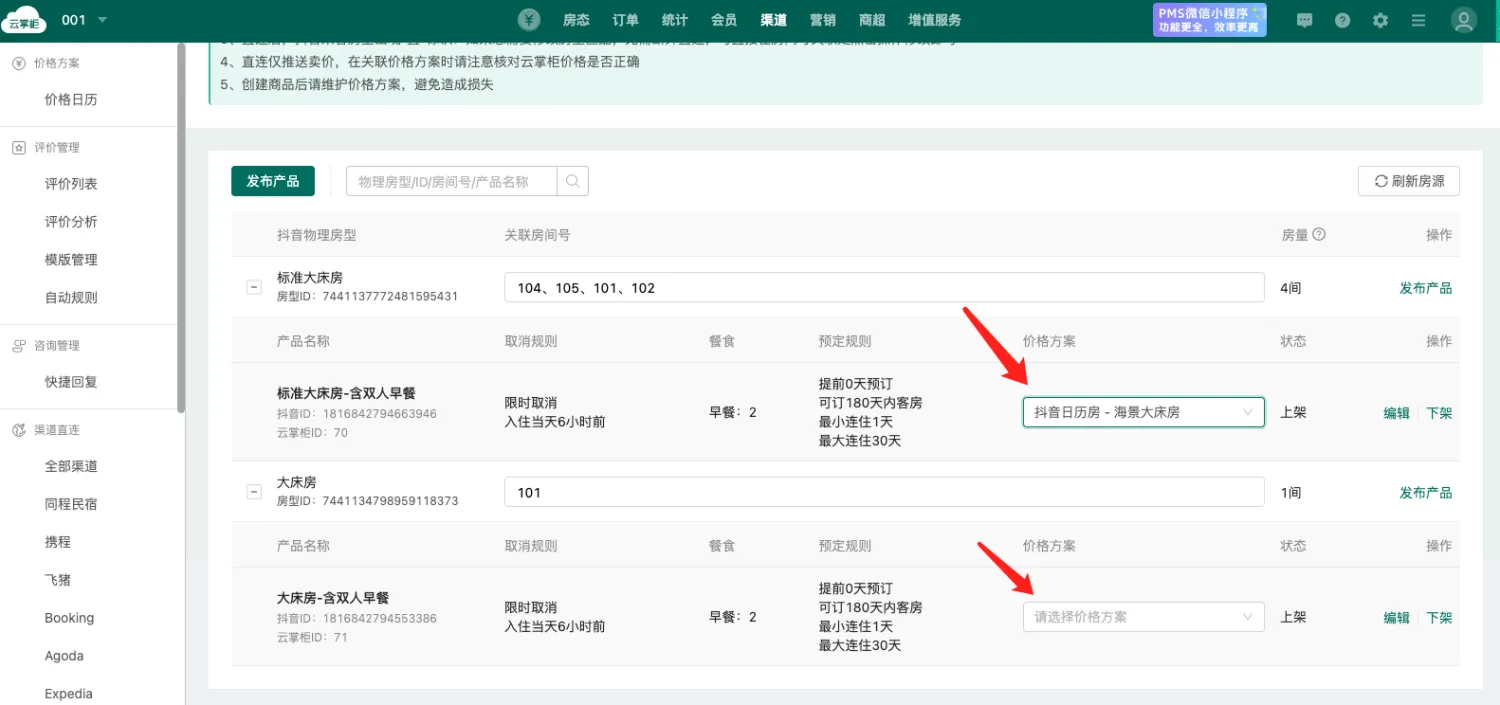Open the user profile avatar

pyautogui.click(x=1464, y=20)
